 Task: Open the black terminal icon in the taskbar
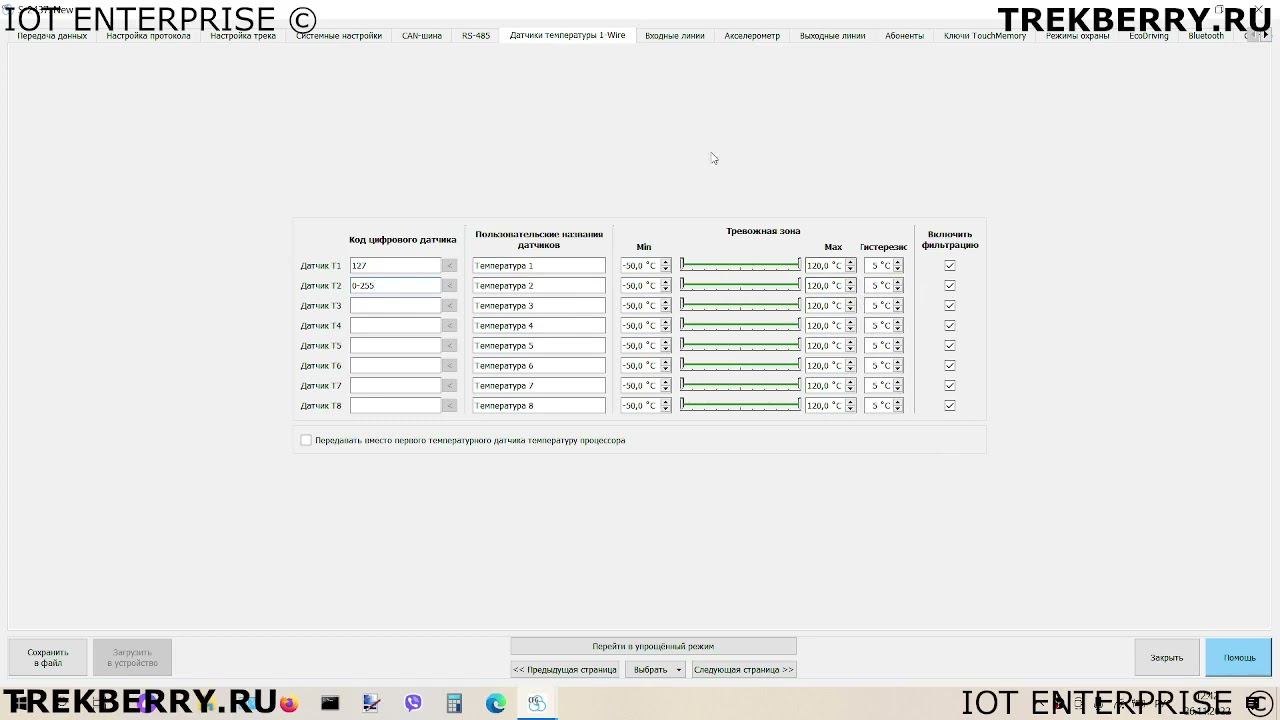tap(330, 704)
